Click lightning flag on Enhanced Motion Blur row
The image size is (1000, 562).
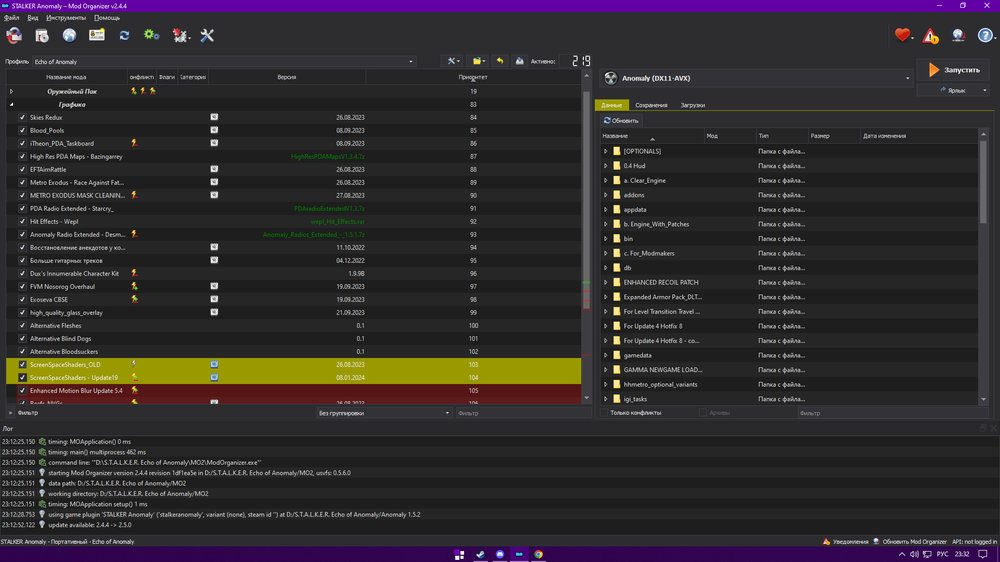click(x=134, y=390)
